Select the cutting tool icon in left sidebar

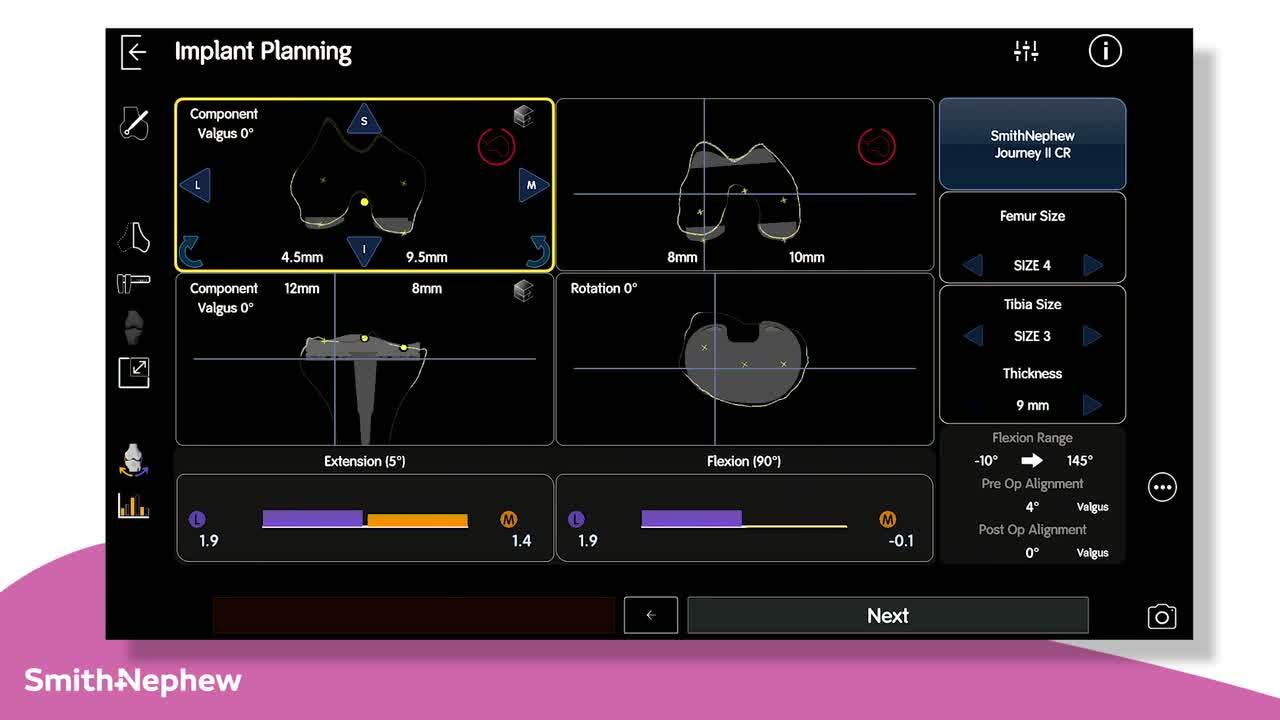tap(134, 283)
